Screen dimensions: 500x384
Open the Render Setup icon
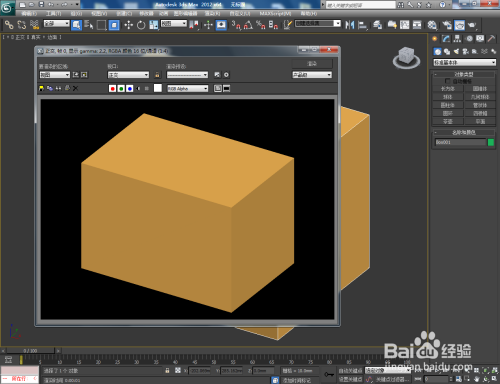coord(447,25)
